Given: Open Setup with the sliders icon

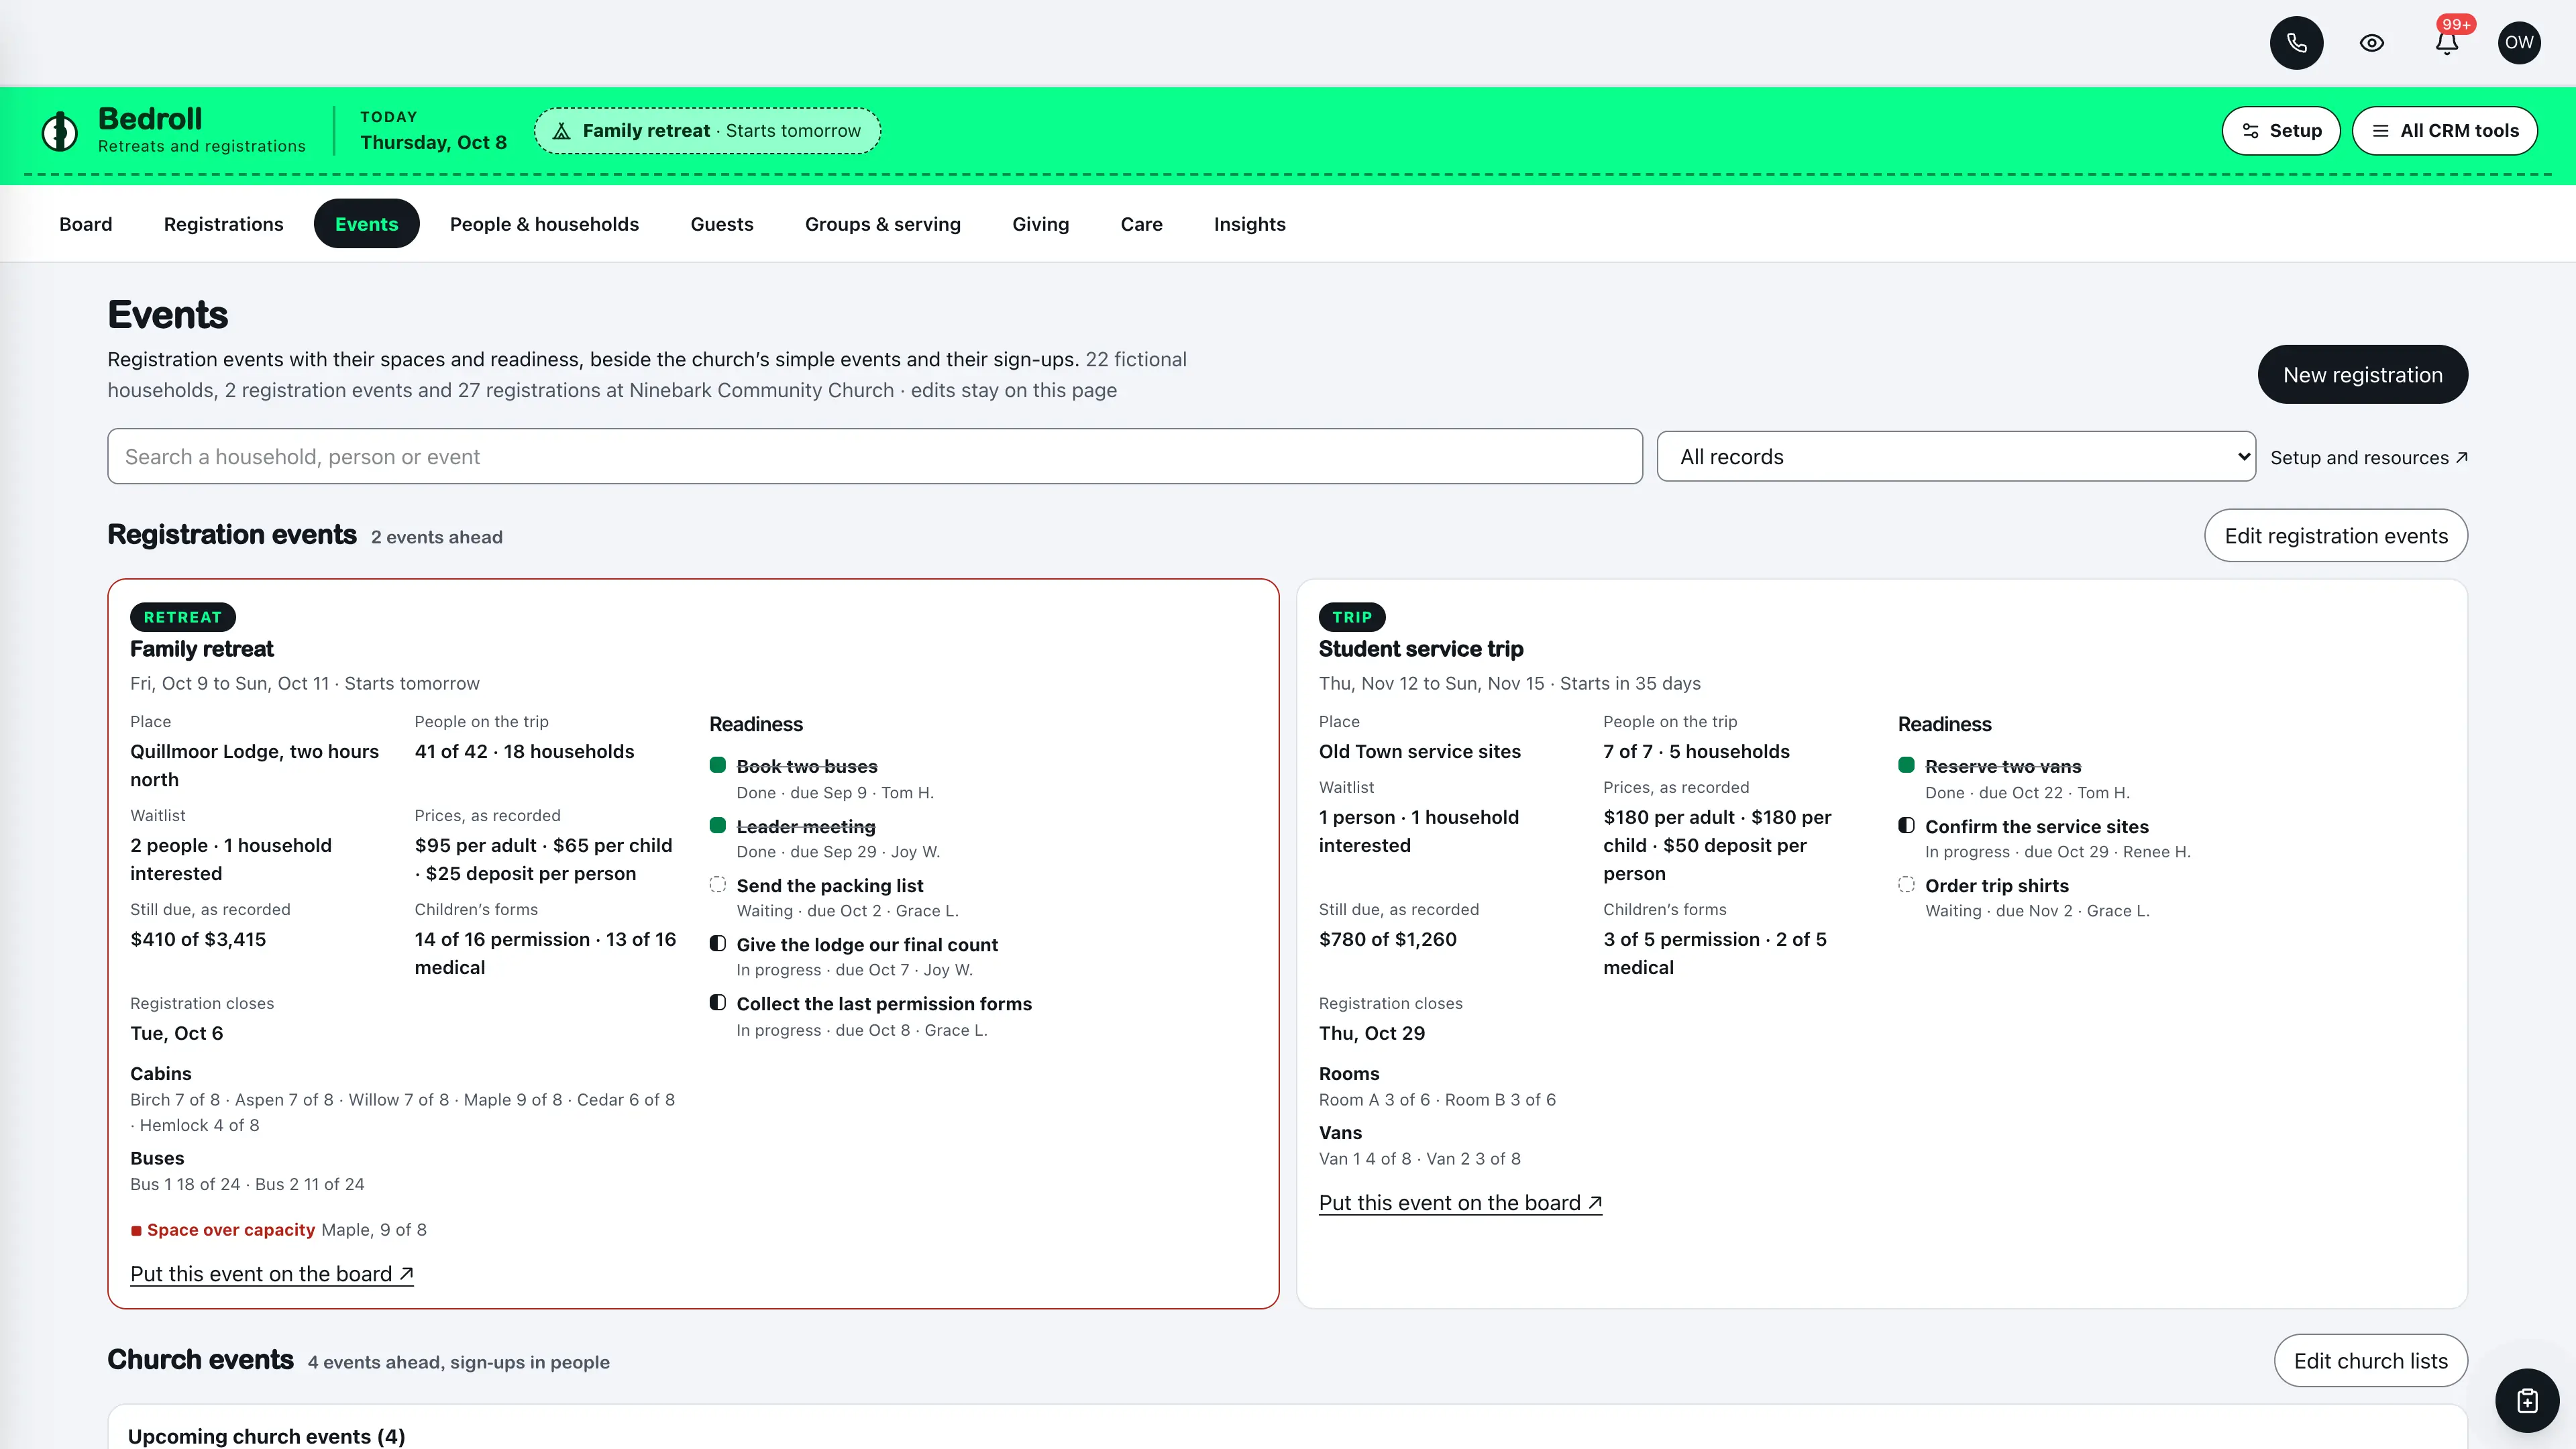Looking at the screenshot, I should coord(2281,131).
